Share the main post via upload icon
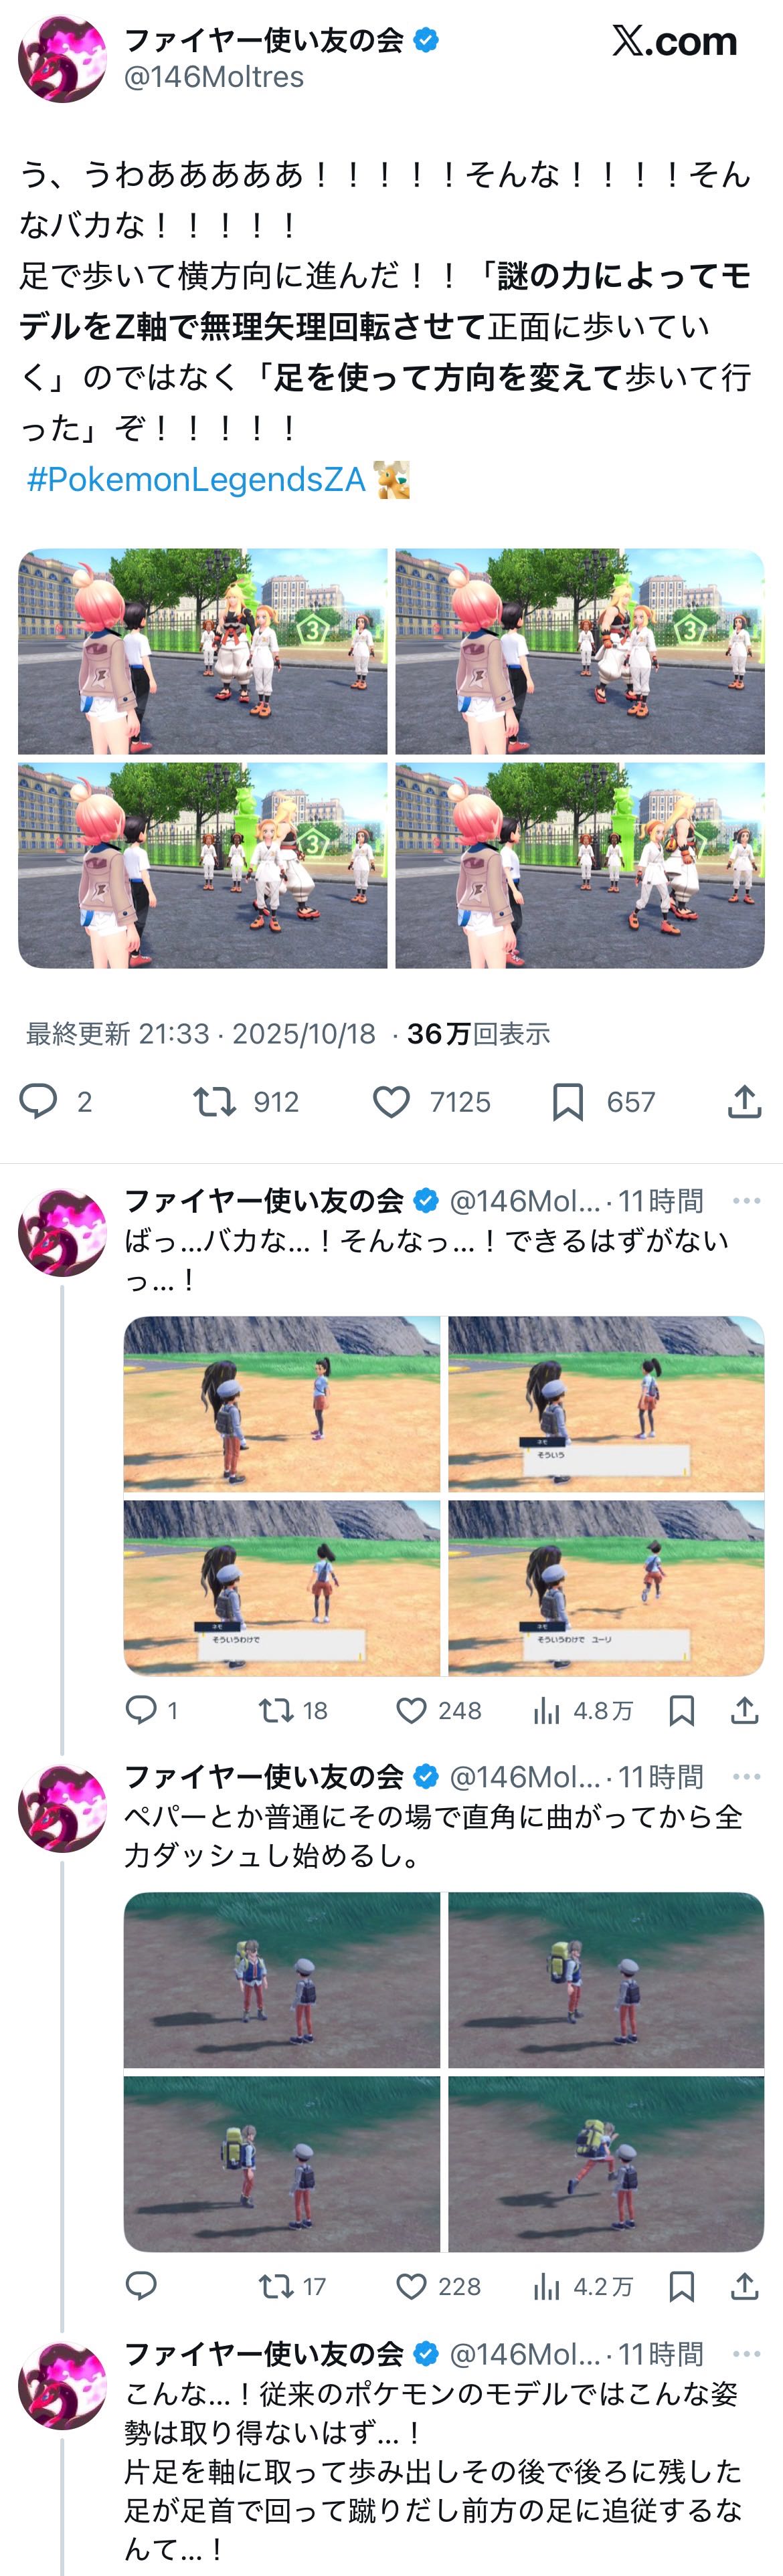The width and height of the screenshot is (783, 2576). (744, 1101)
